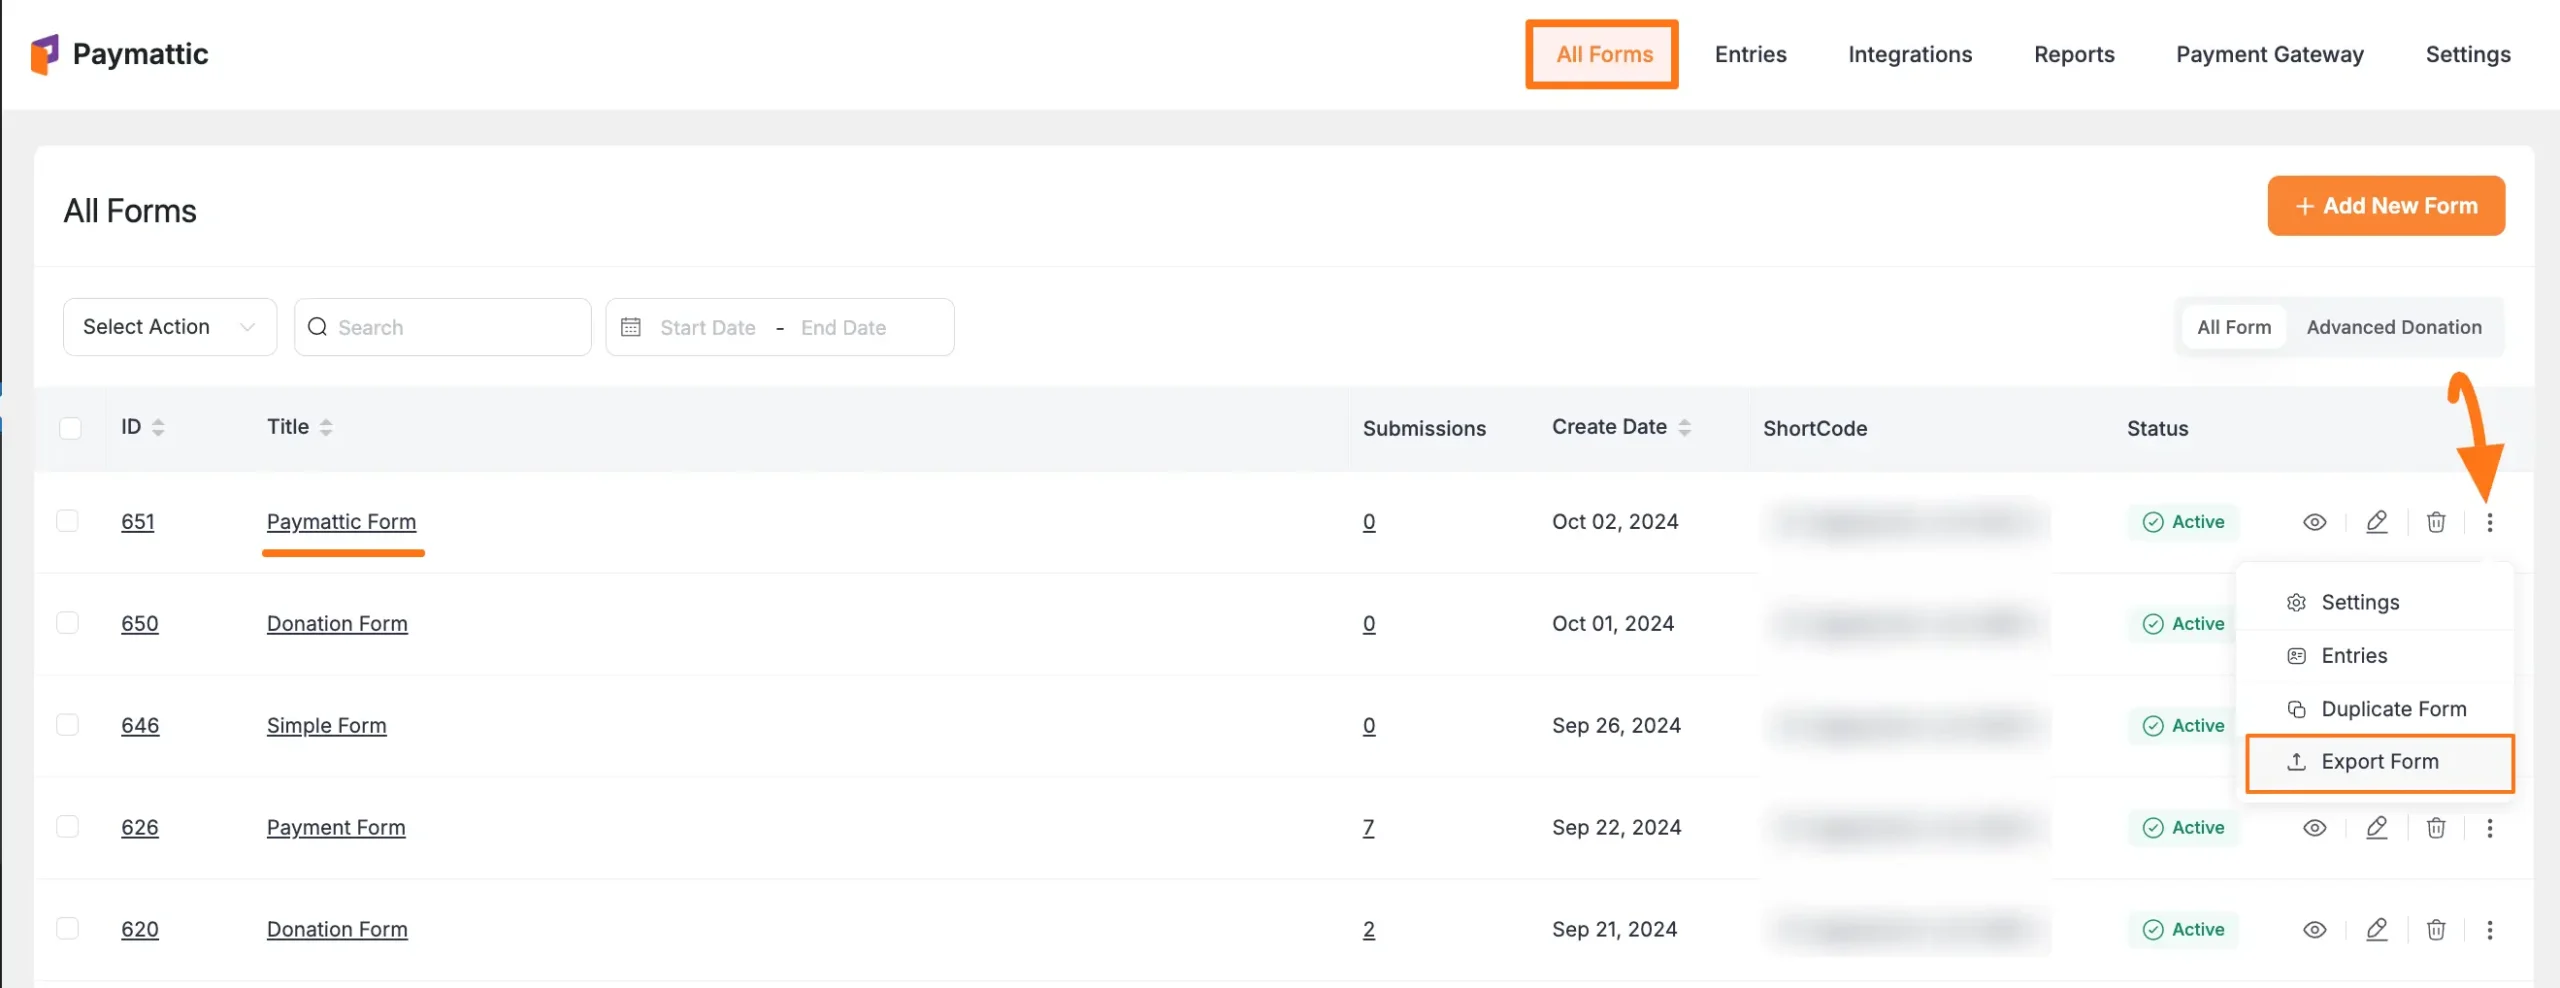The width and height of the screenshot is (2560, 988).
Task: Select the checkbox for Simple Form row
Action: point(68,725)
